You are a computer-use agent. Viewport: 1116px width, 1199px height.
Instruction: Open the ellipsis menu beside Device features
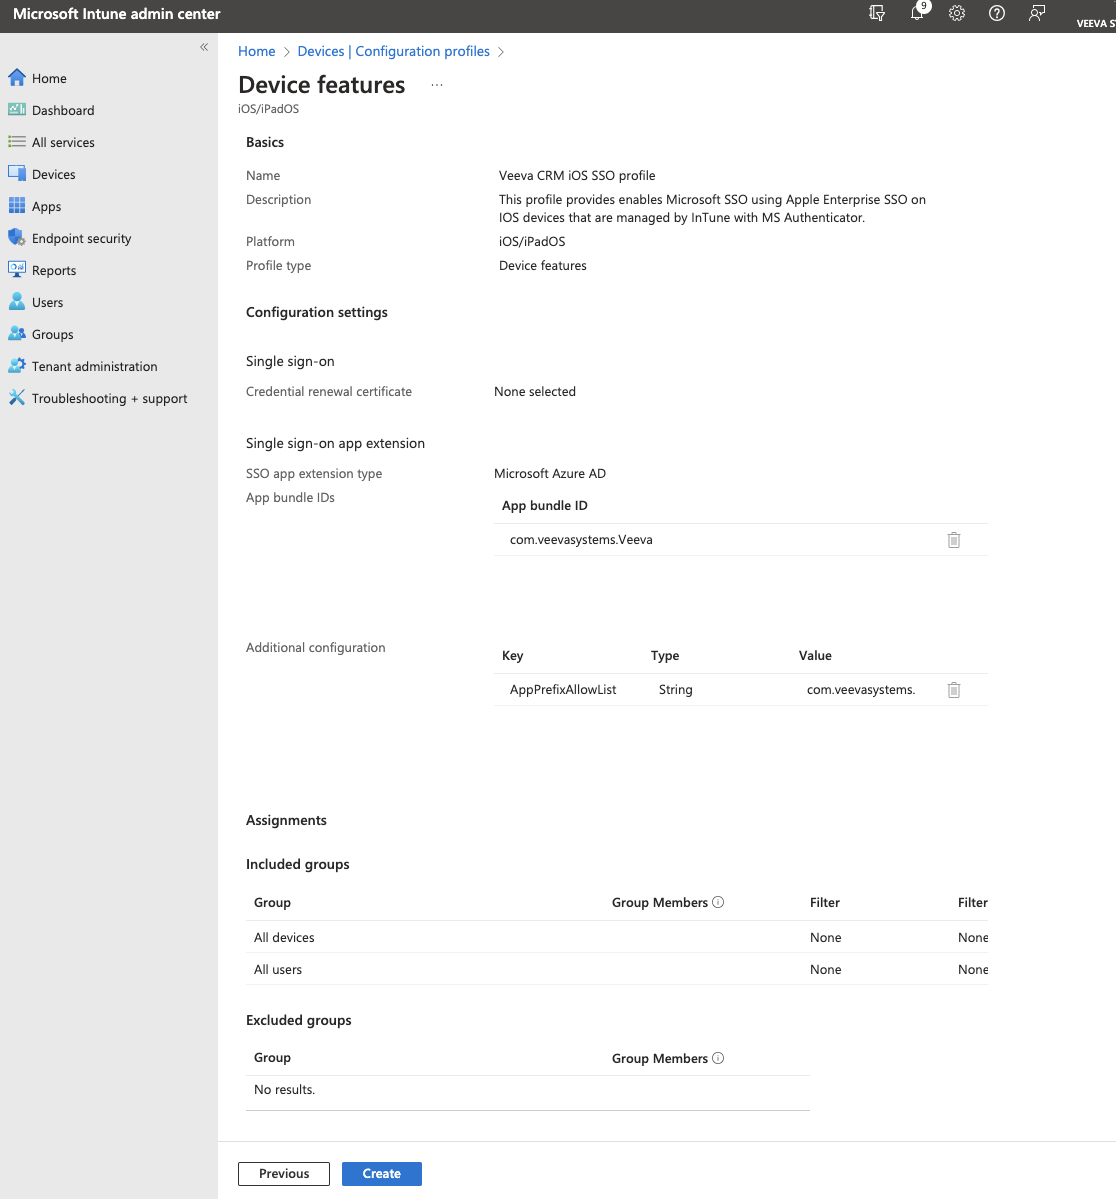[x=437, y=86]
